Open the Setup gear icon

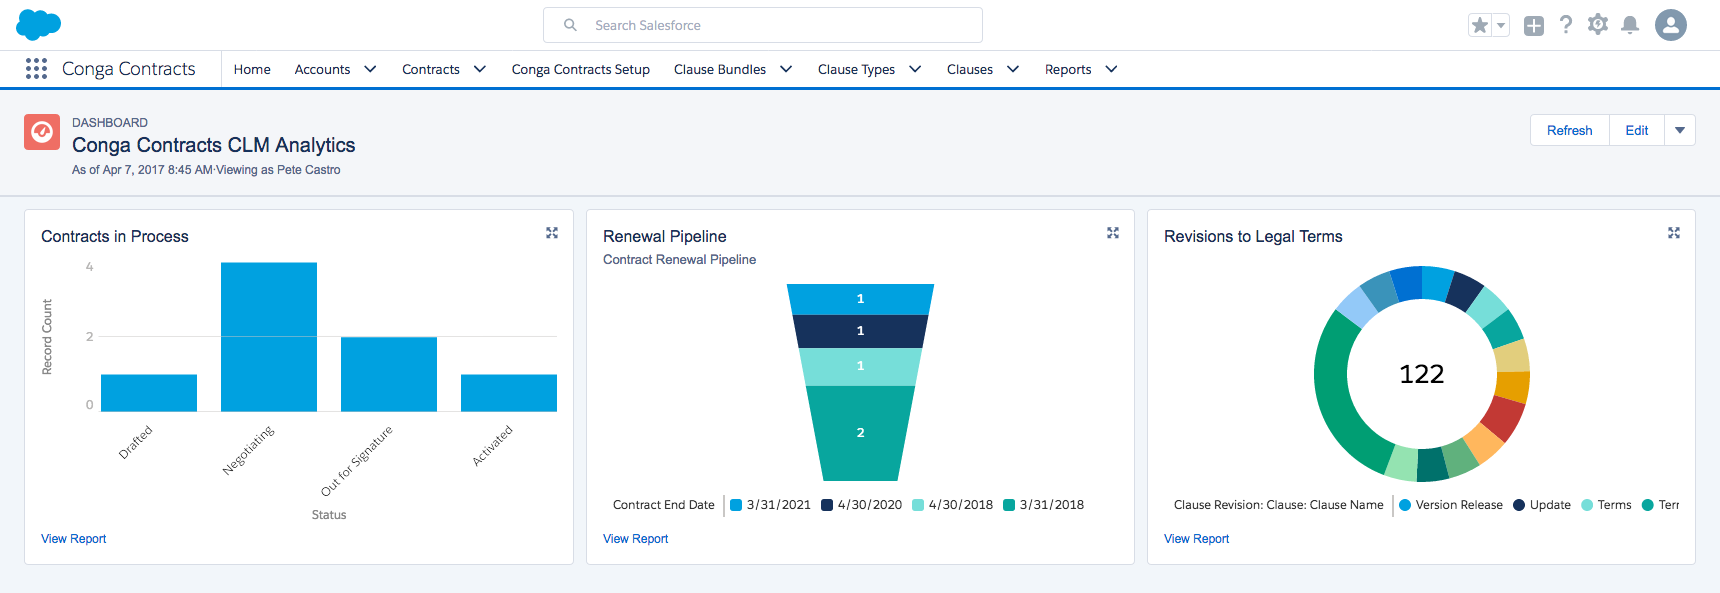coord(1598,25)
